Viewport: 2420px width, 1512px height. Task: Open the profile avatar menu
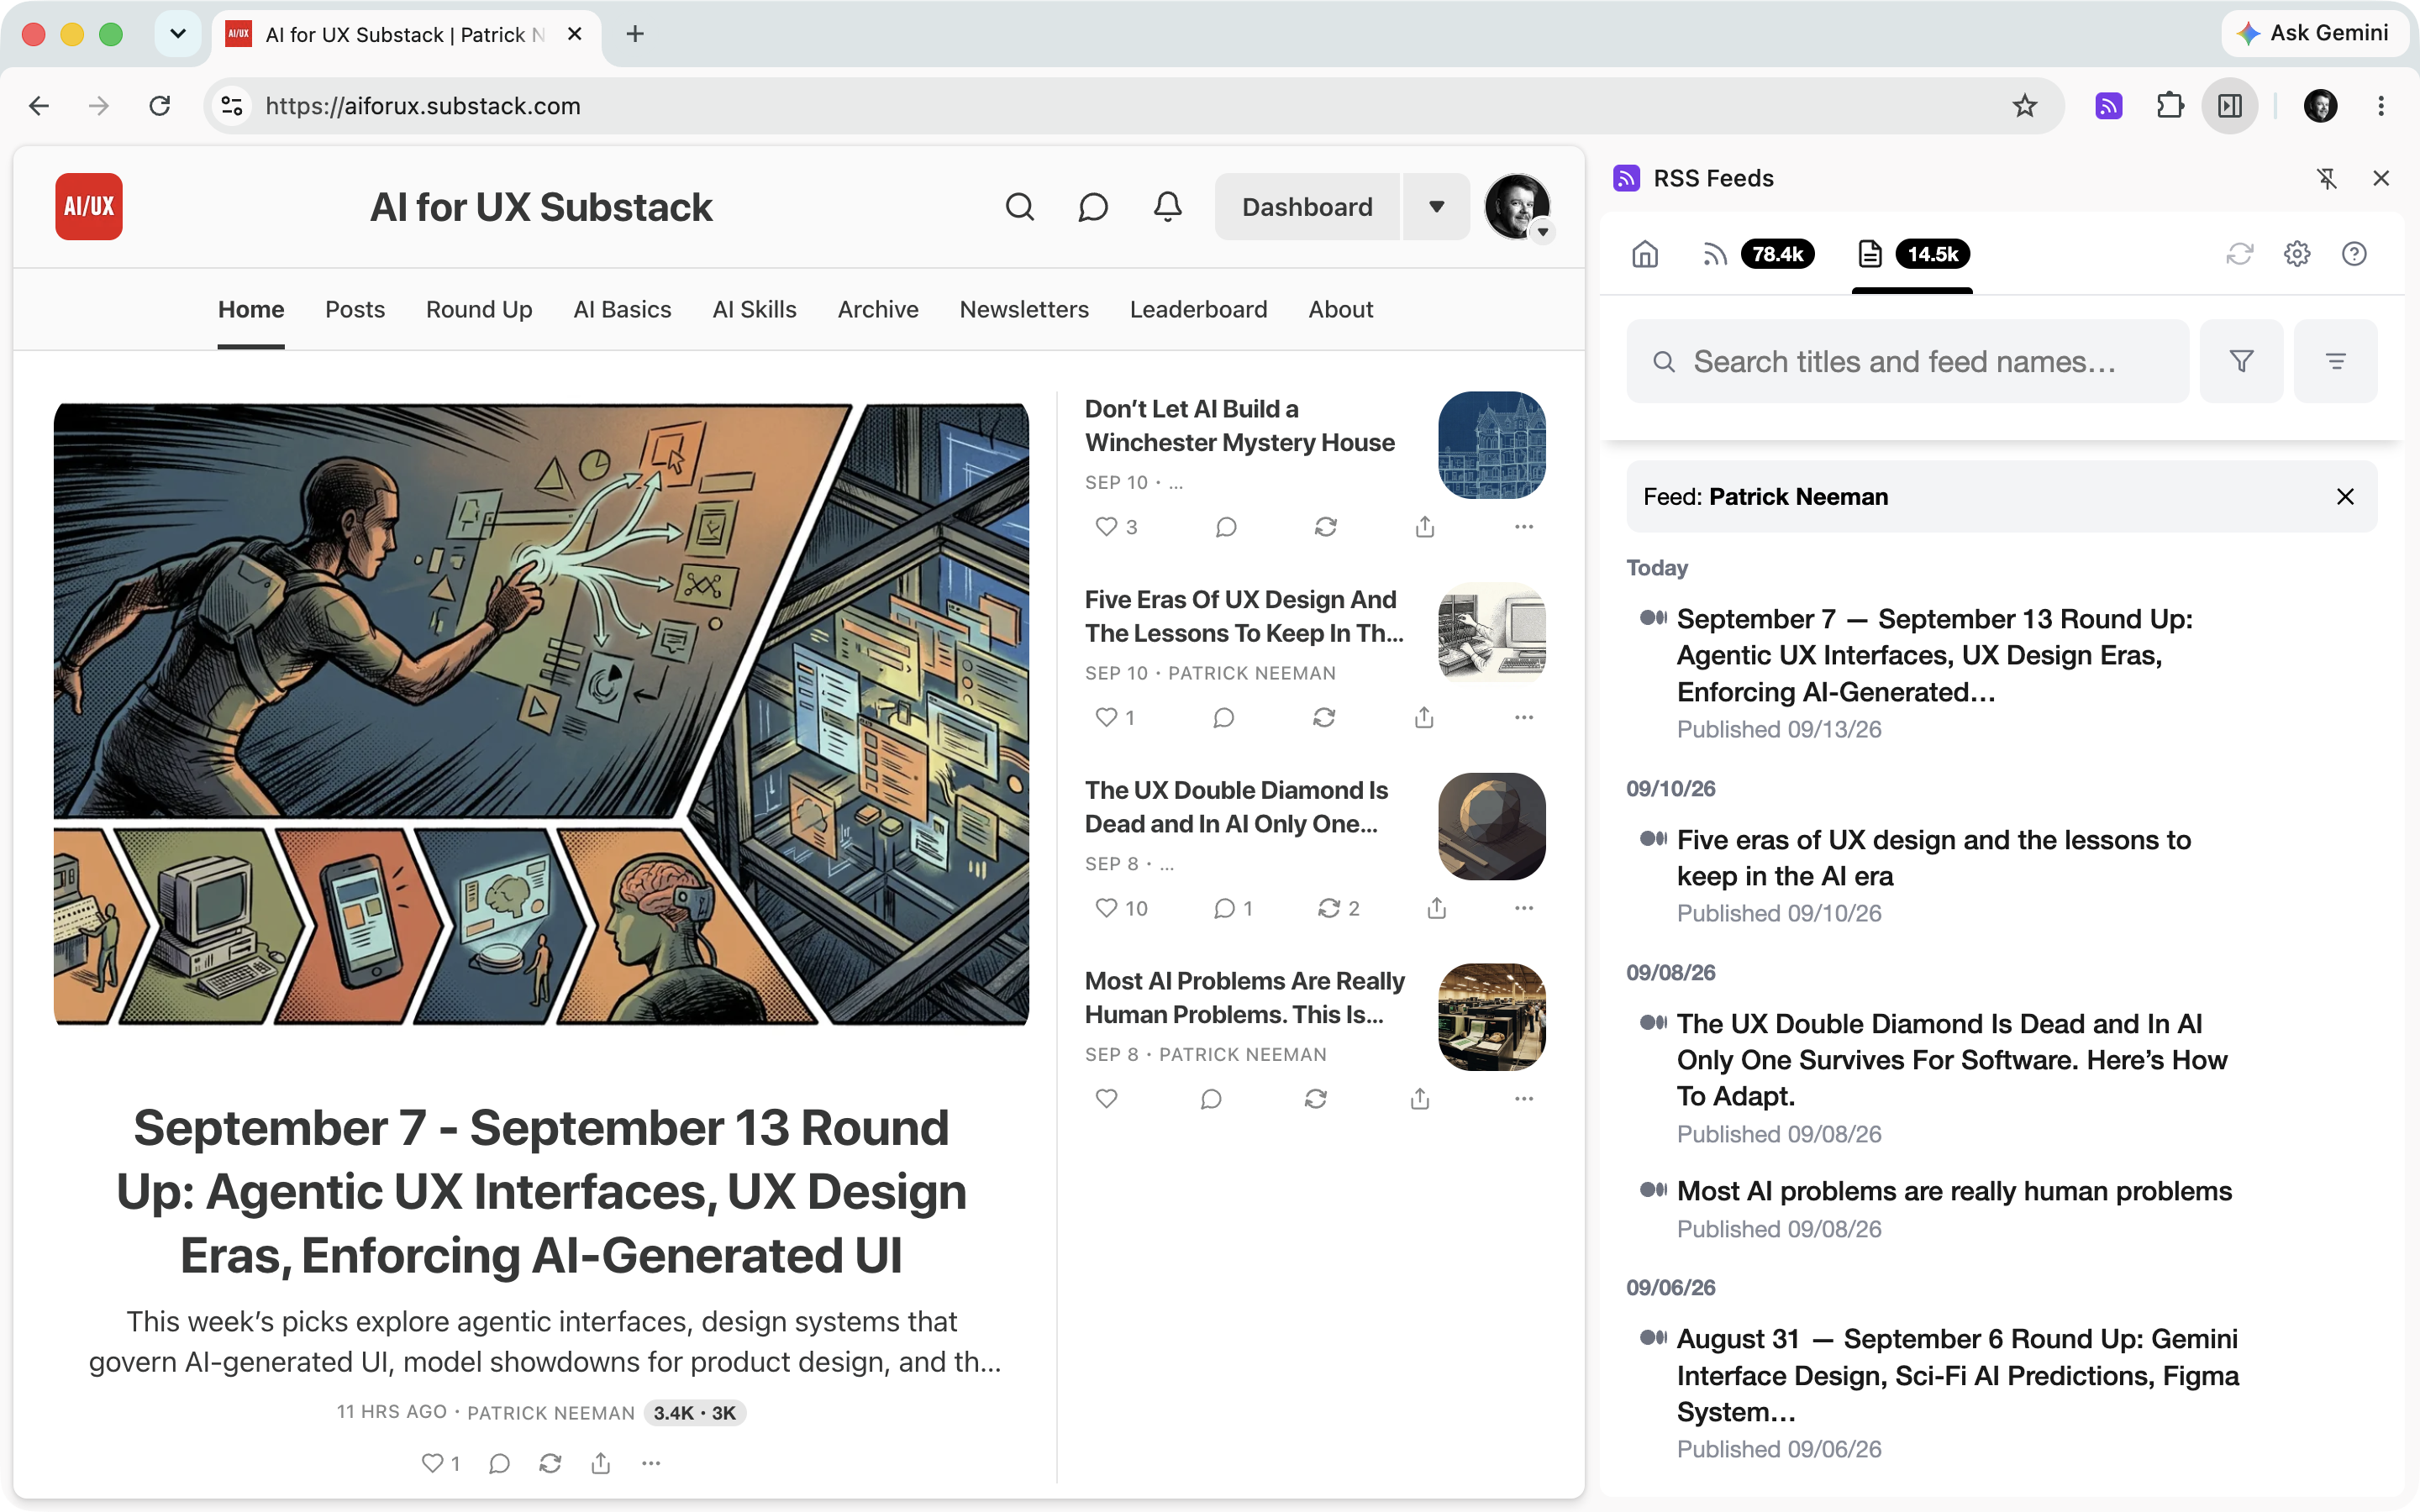click(x=1517, y=207)
